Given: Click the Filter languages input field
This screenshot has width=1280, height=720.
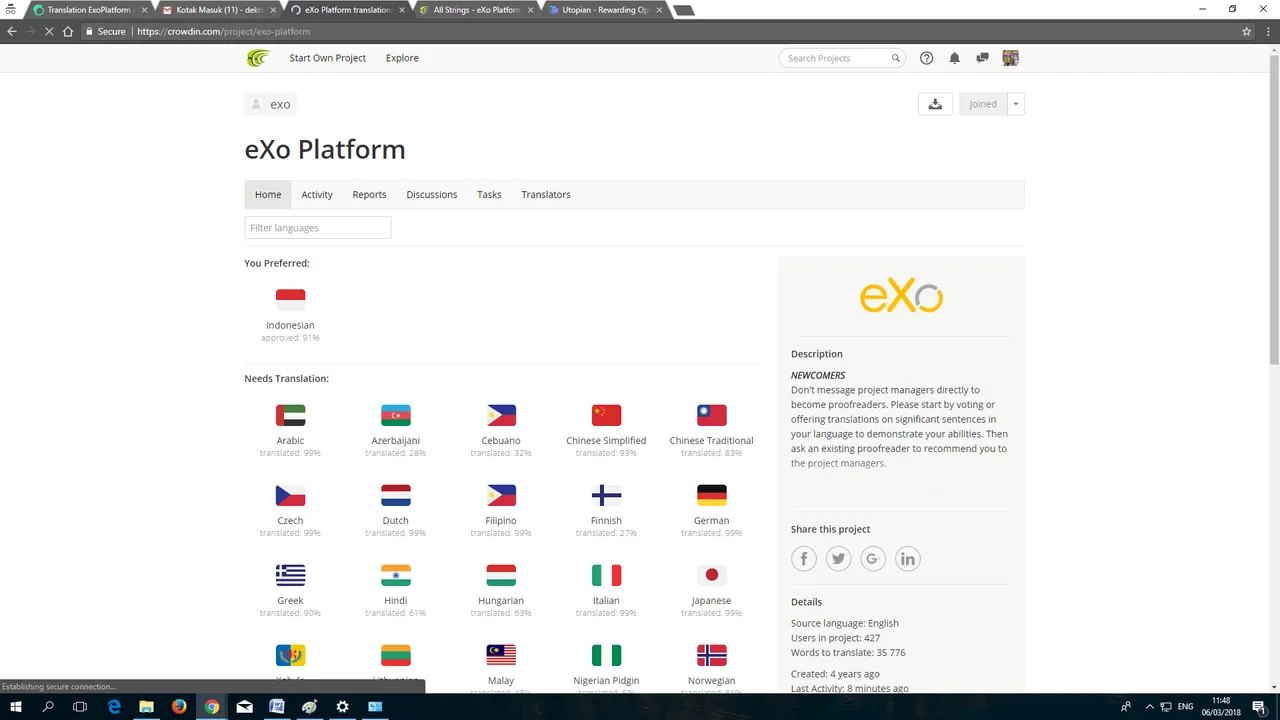Looking at the screenshot, I should [x=318, y=228].
